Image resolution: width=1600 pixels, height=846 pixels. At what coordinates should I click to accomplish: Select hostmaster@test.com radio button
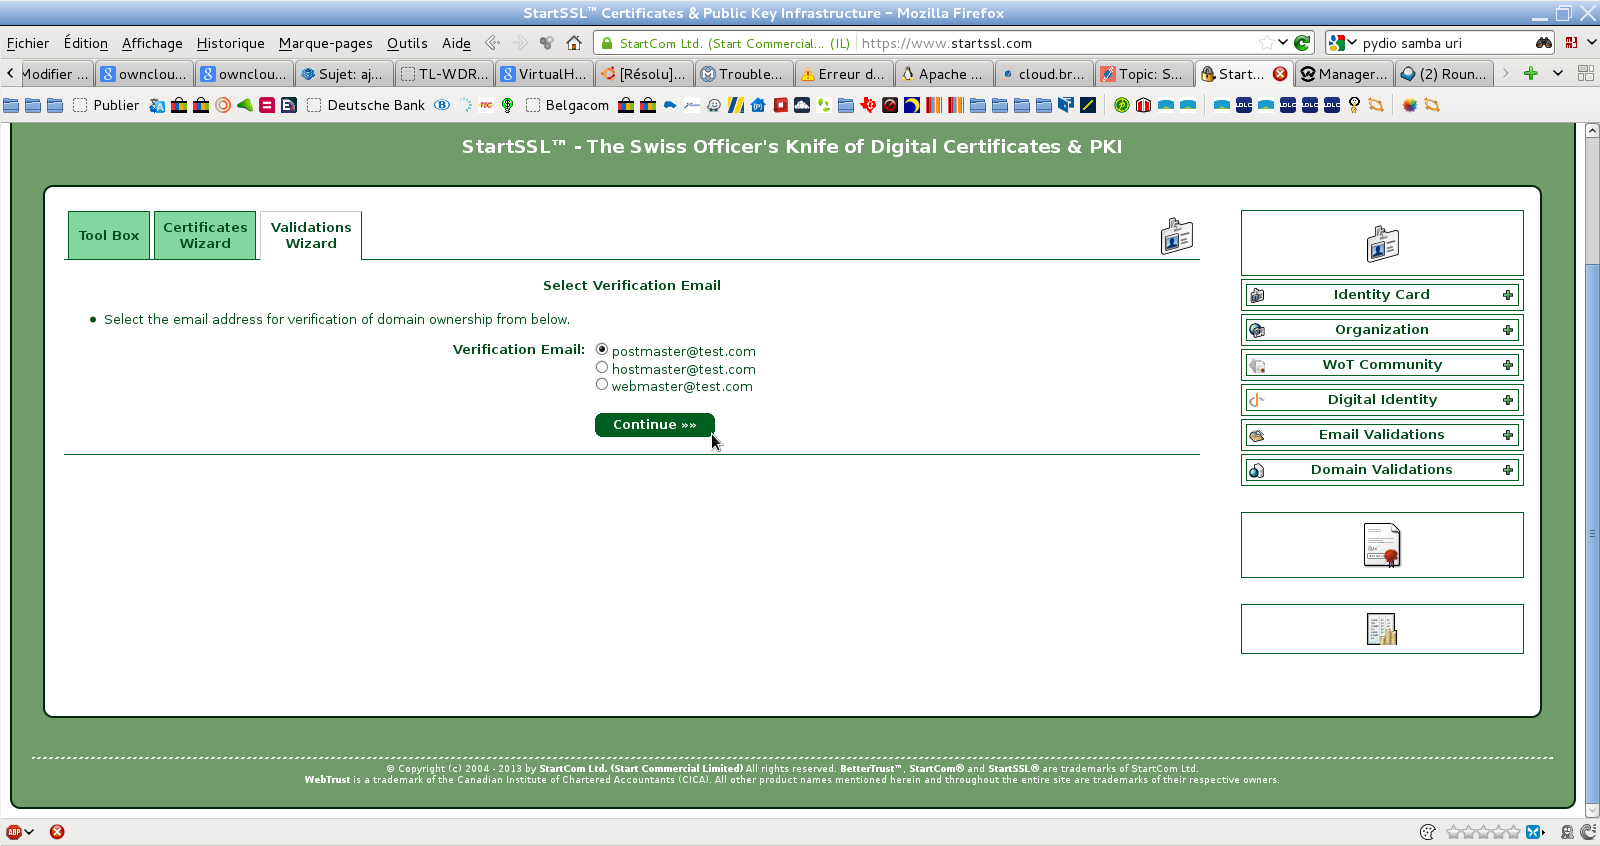click(x=602, y=368)
